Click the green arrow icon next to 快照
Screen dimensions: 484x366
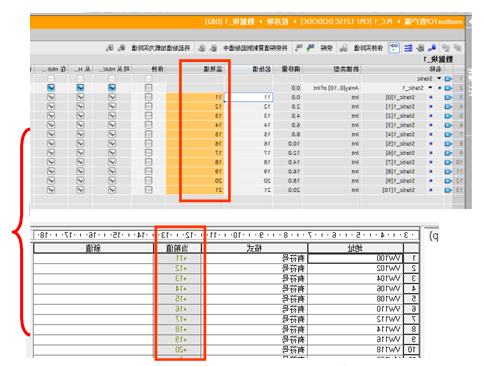[x=310, y=48]
